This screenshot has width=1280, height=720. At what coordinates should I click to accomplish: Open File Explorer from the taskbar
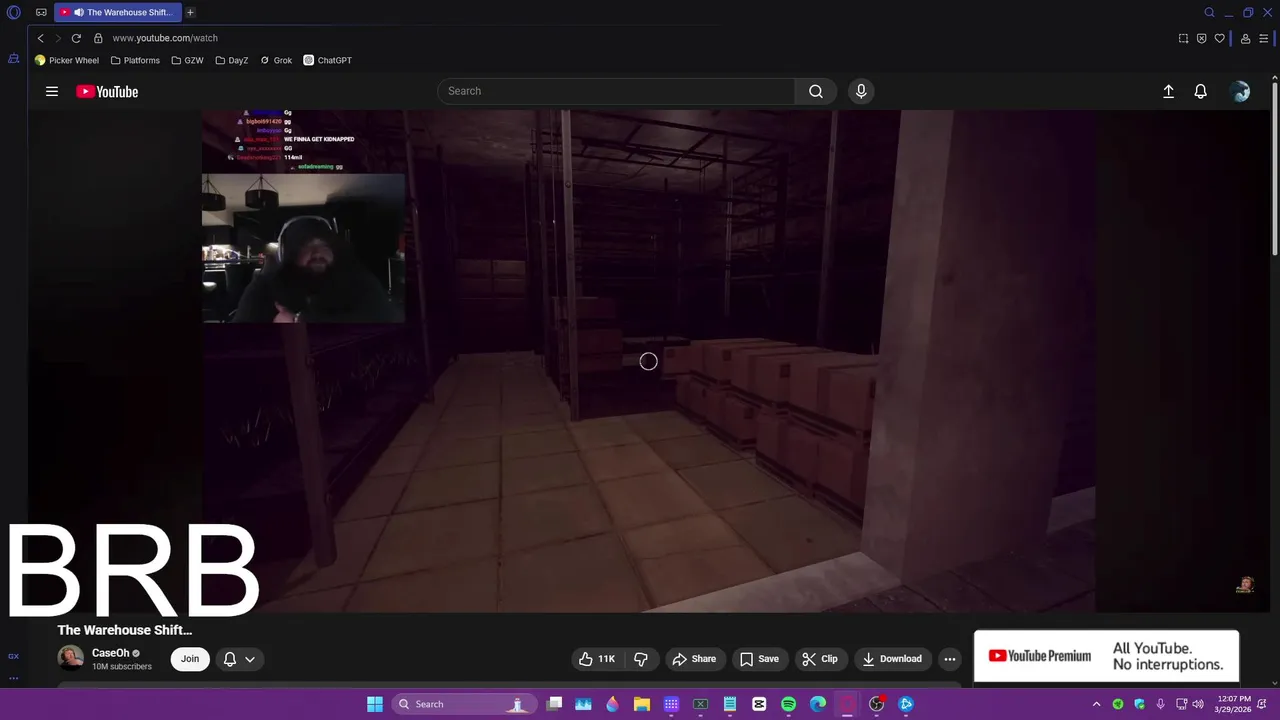pyautogui.click(x=642, y=704)
